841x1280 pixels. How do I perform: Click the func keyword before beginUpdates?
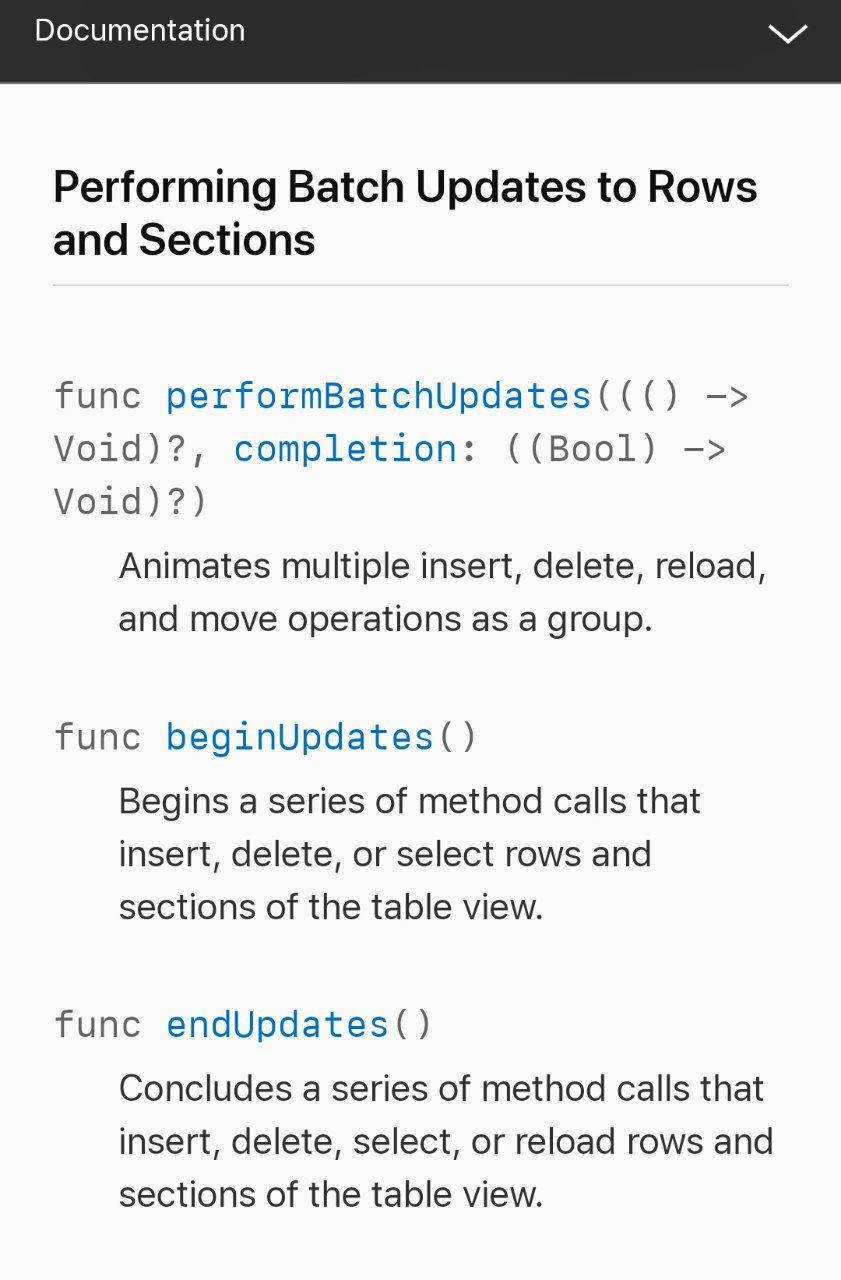click(x=98, y=737)
